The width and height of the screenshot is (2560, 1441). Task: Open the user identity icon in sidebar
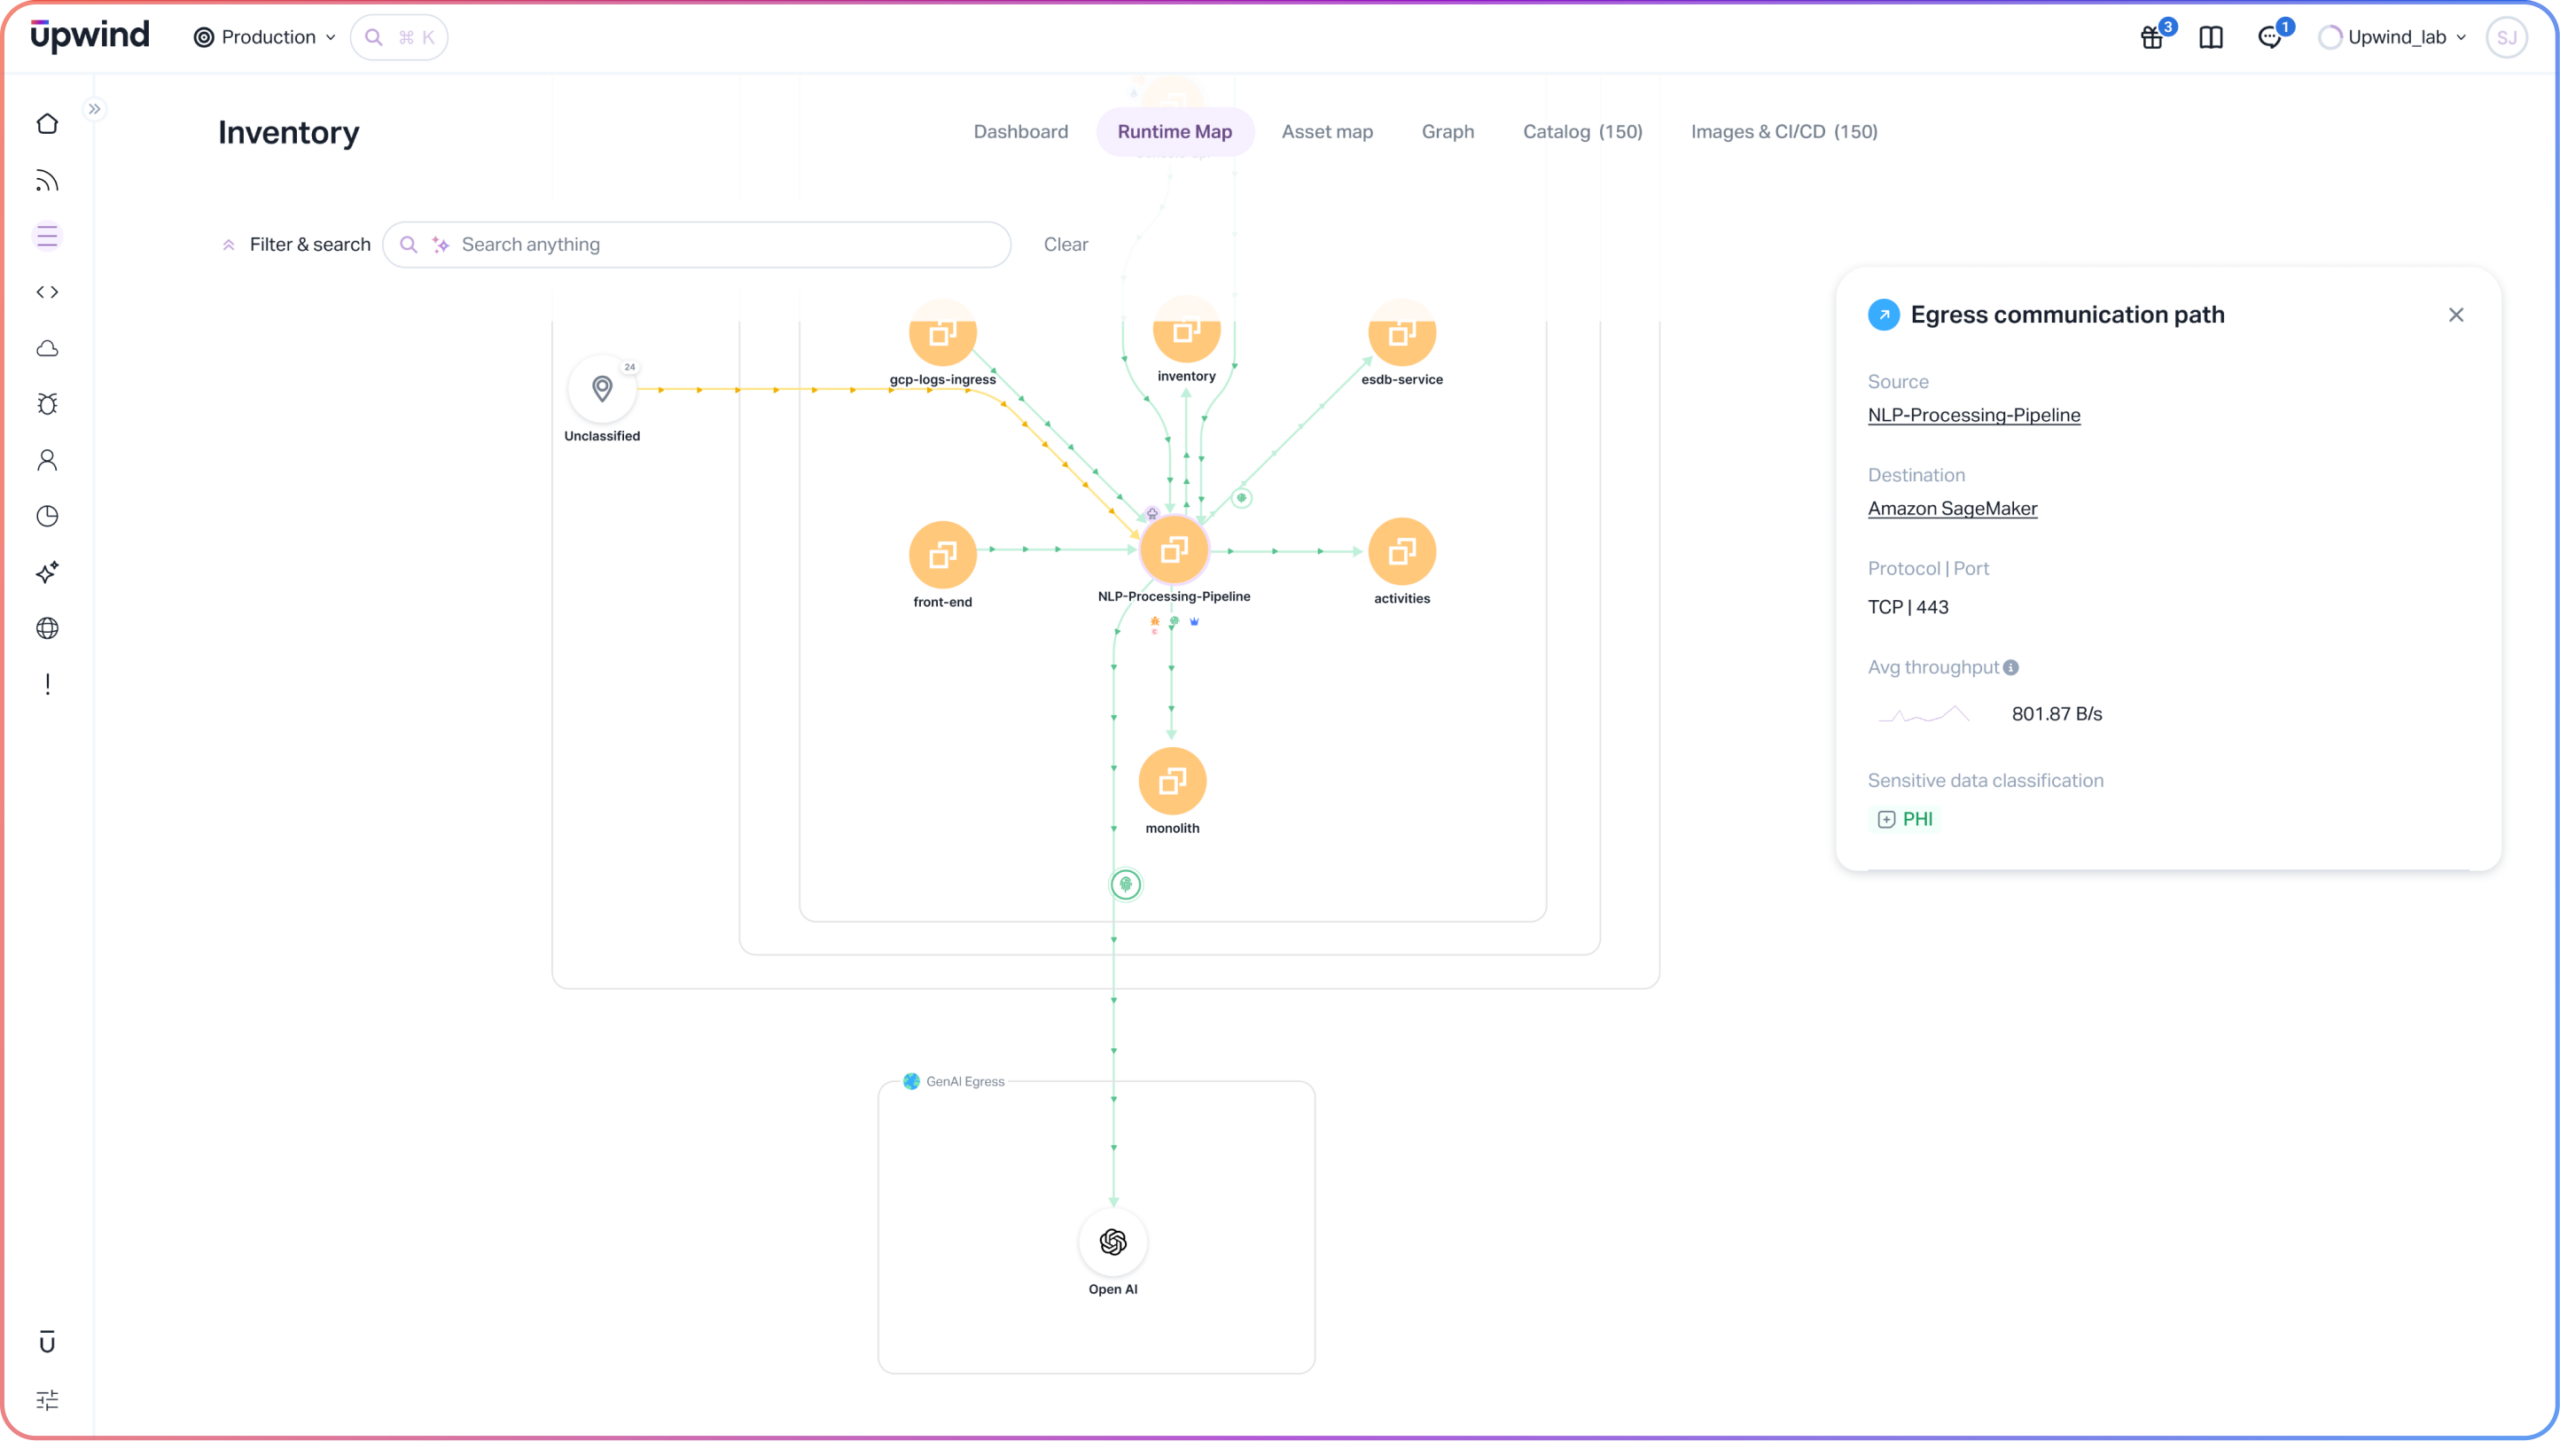(x=47, y=460)
